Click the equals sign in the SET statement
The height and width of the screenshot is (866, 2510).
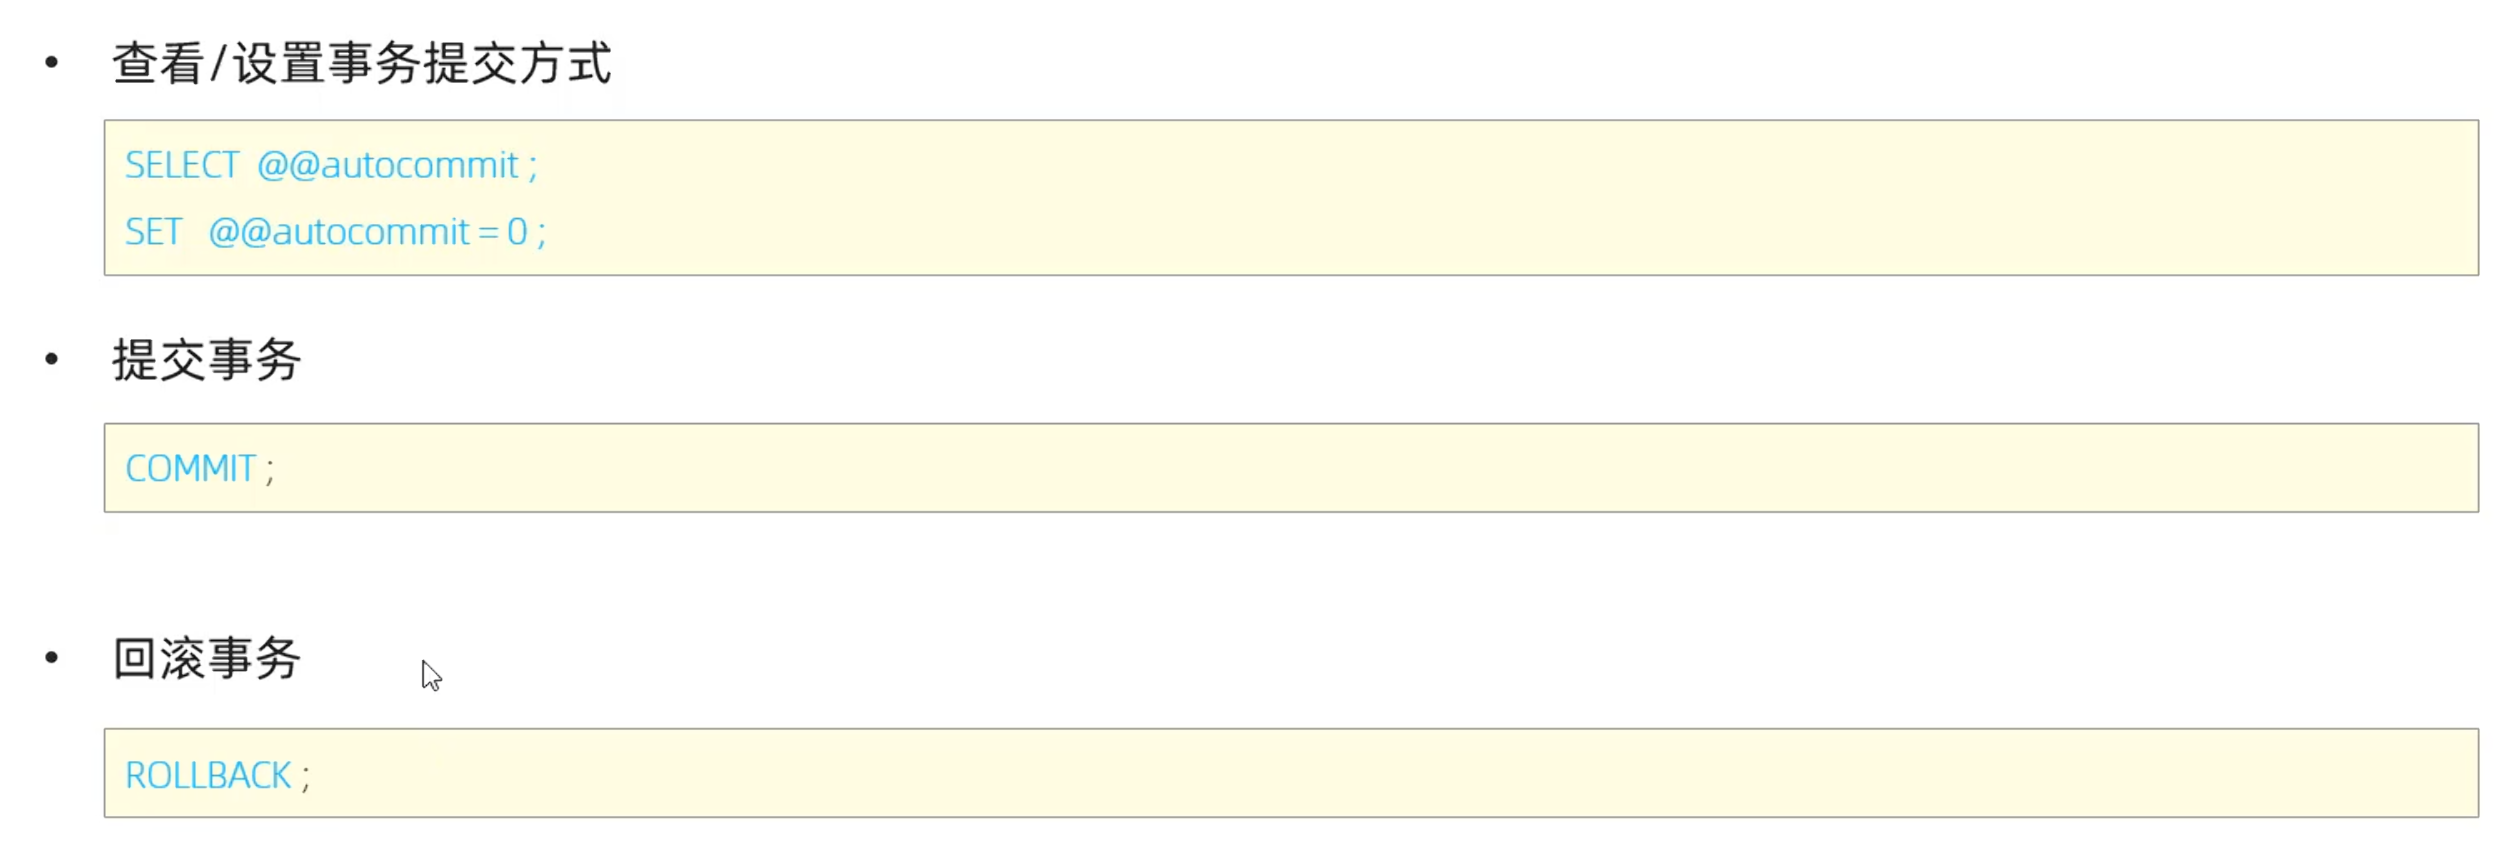tap(488, 233)
